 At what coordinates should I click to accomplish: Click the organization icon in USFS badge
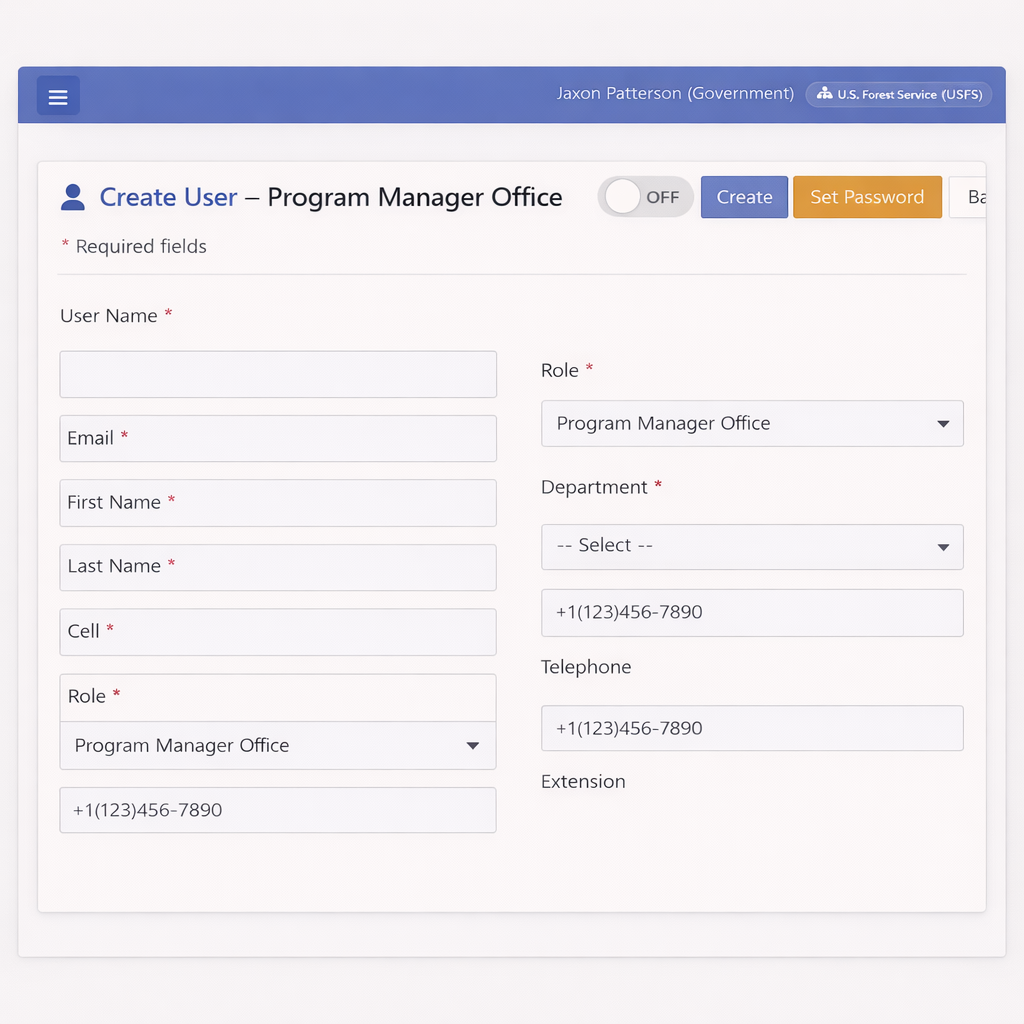(x=824, y=94)
